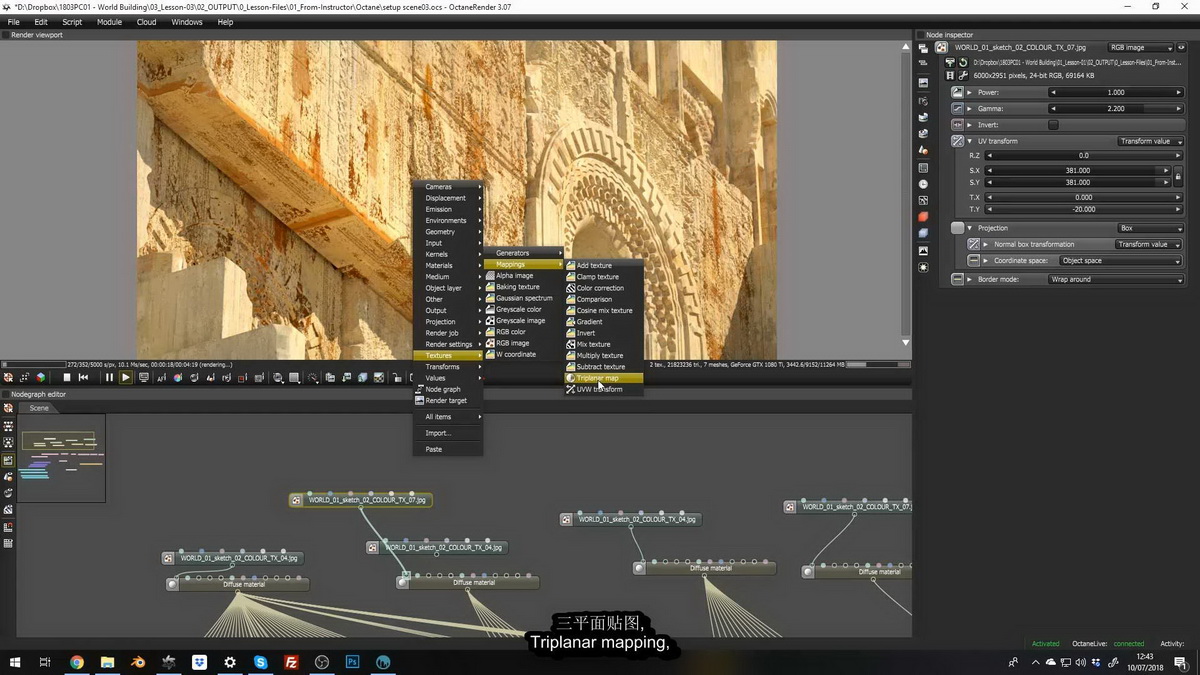
Task: Open the RGB image node type dropdown
Action: tap(1140, 47)
